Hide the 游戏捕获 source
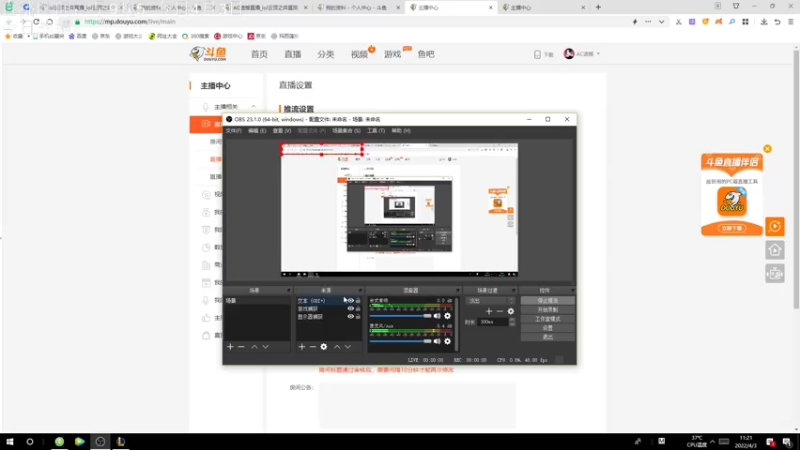 351,309
